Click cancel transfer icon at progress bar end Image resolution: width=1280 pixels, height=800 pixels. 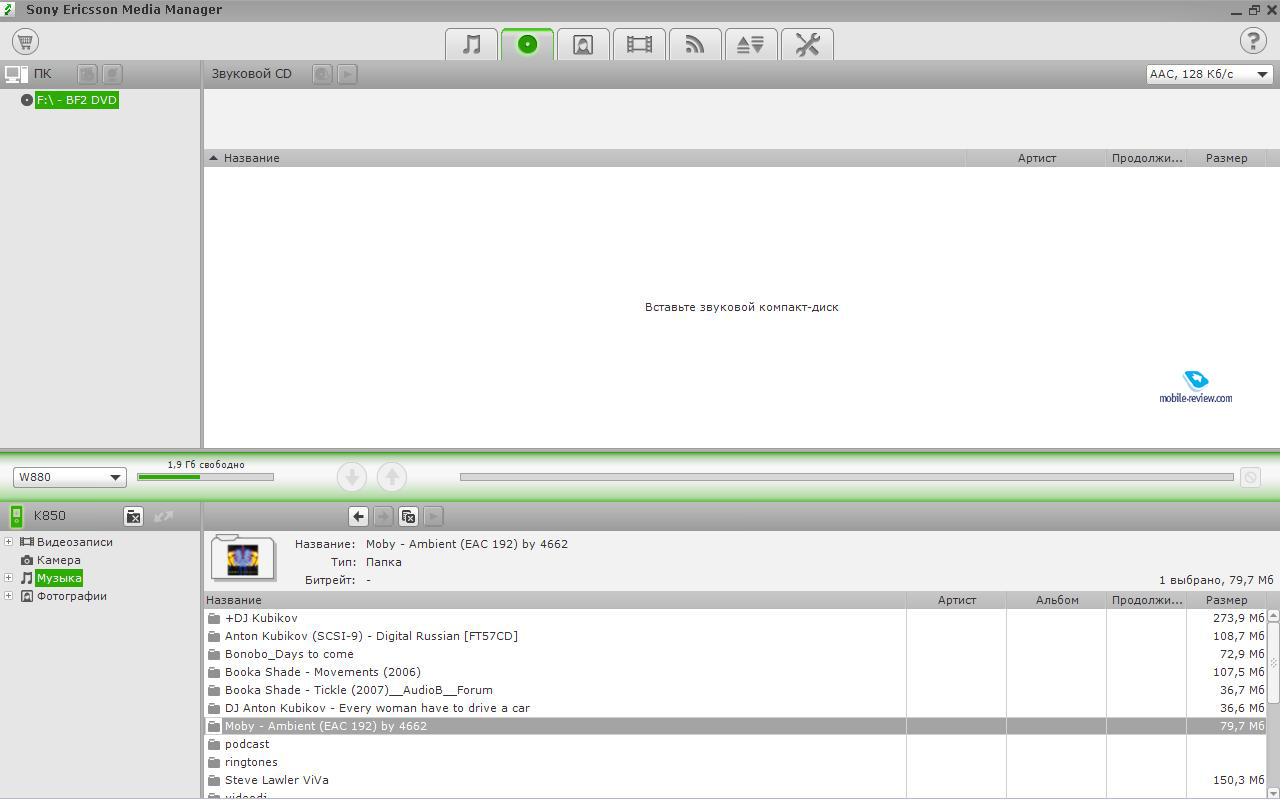coord(1250,477)
